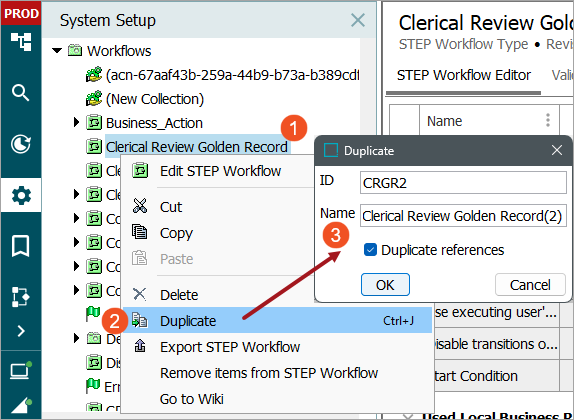This screenshot has width=574, height=420.
Task: Click Cancel in the Duplicate dialog
Action: (530, 285)
